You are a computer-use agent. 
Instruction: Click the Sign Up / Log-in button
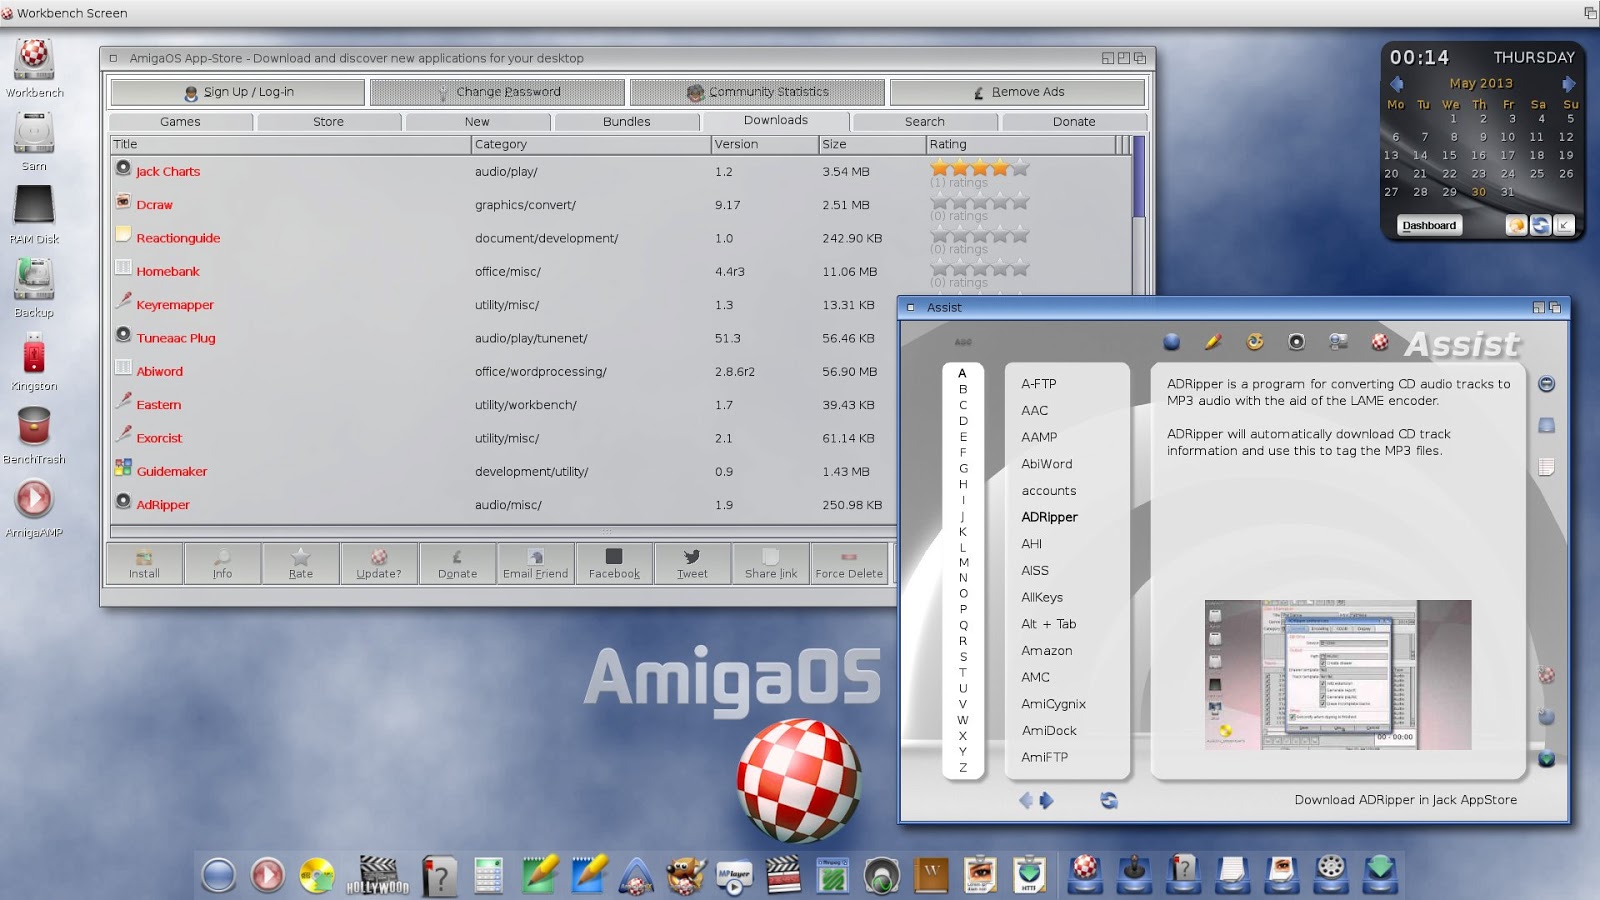click(x=238, y=92)
